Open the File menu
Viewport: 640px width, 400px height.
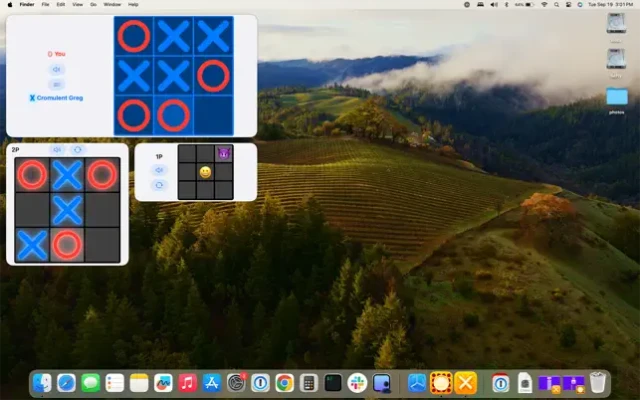tap(45, 5)
